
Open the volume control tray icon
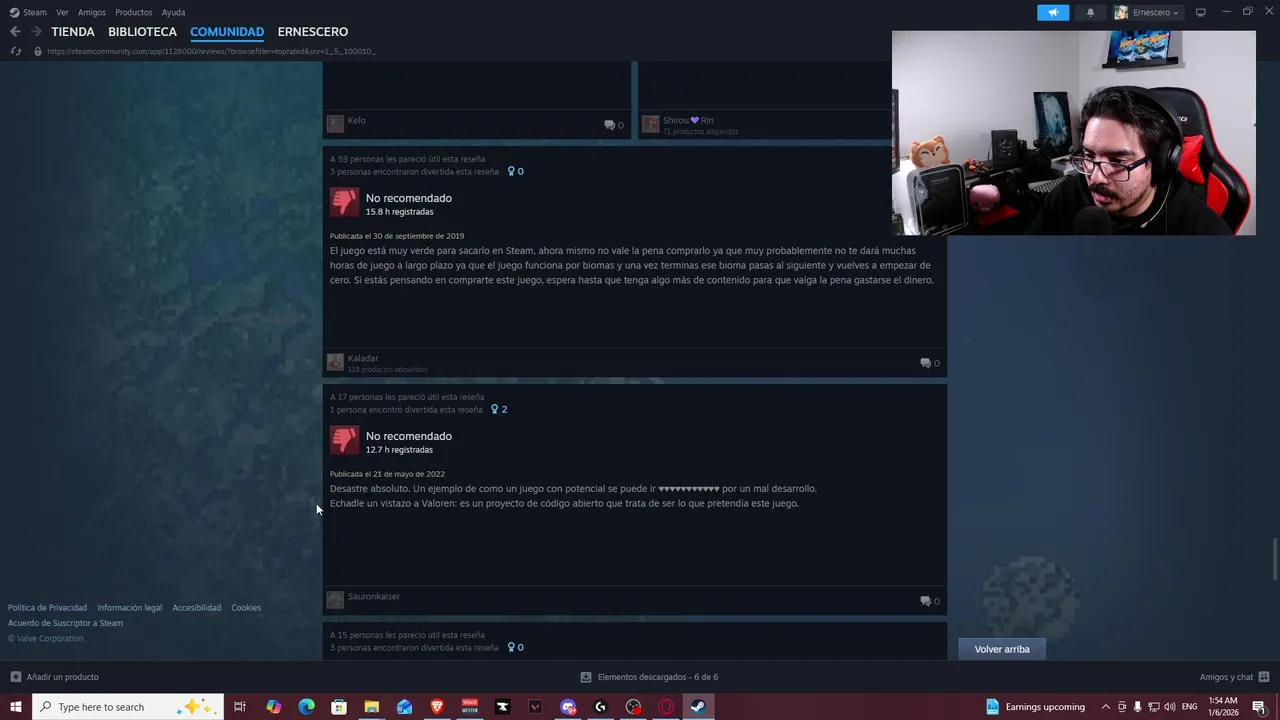click(x=1170, y=707)
